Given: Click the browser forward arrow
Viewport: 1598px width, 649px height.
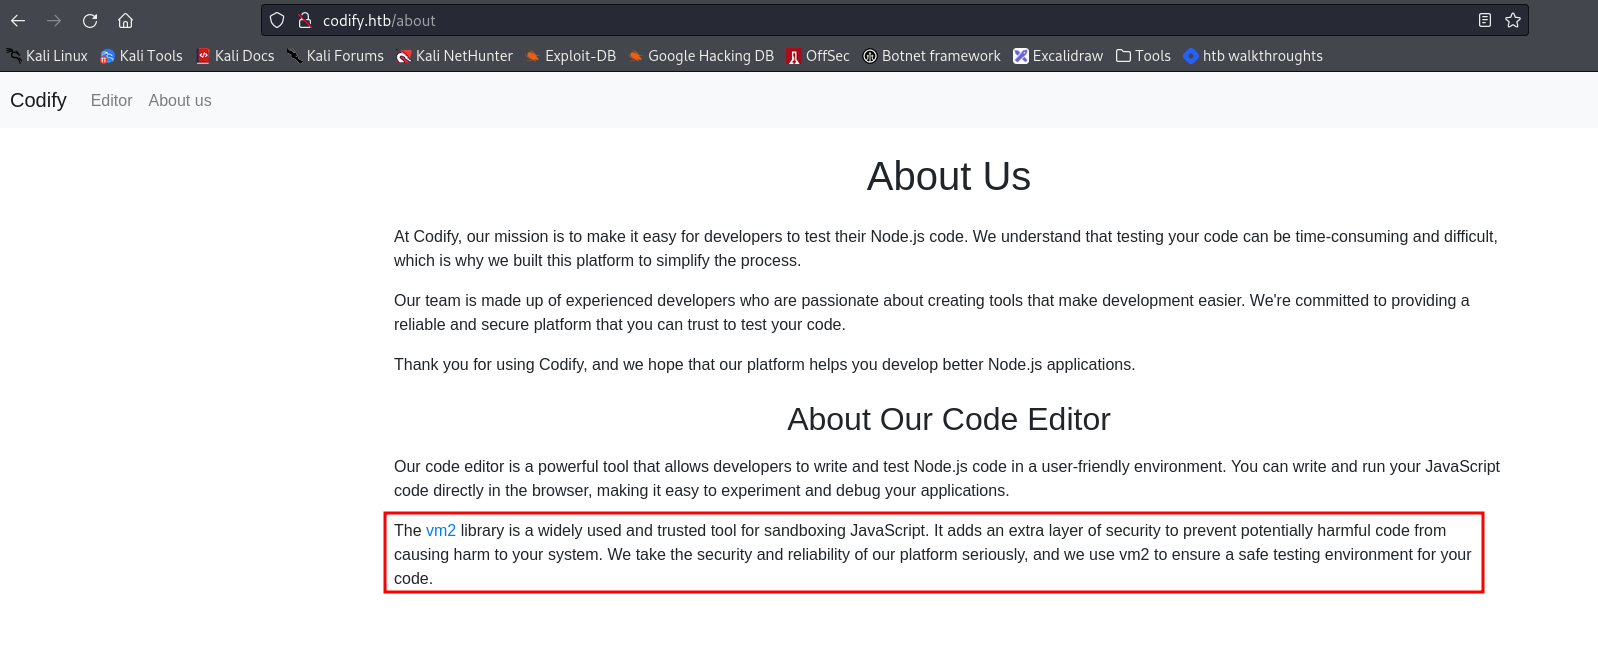Looking at the screenshot, I should tap(54, 20).
